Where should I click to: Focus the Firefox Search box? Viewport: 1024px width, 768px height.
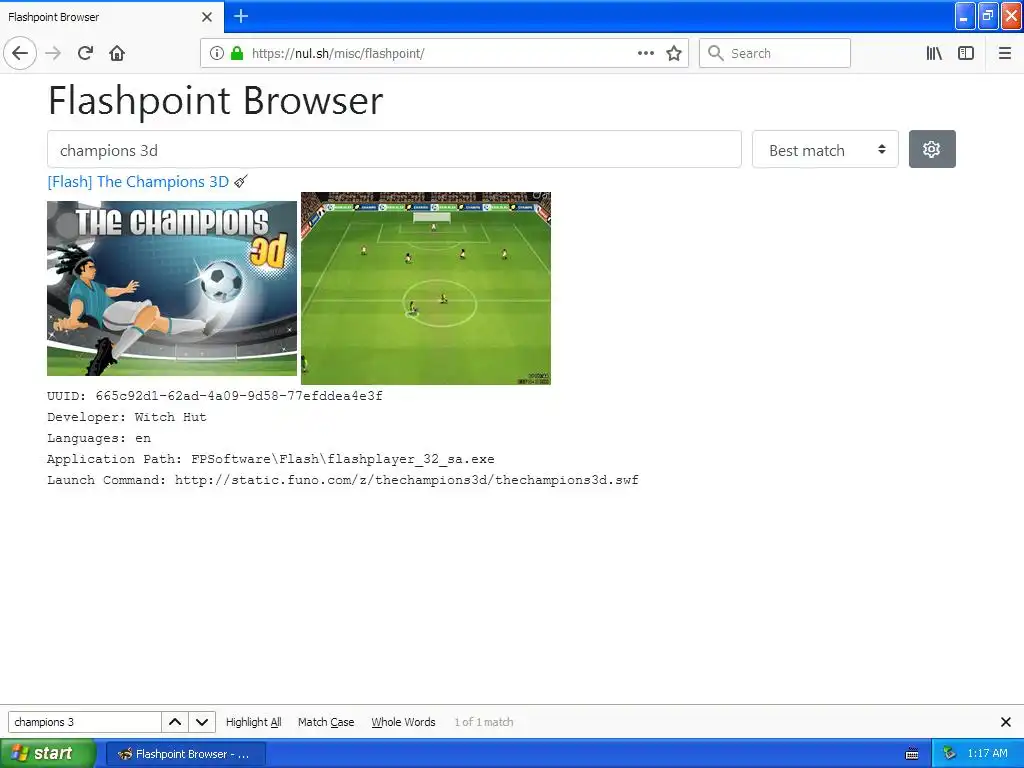pyautogui.click(x=775, y=53)
